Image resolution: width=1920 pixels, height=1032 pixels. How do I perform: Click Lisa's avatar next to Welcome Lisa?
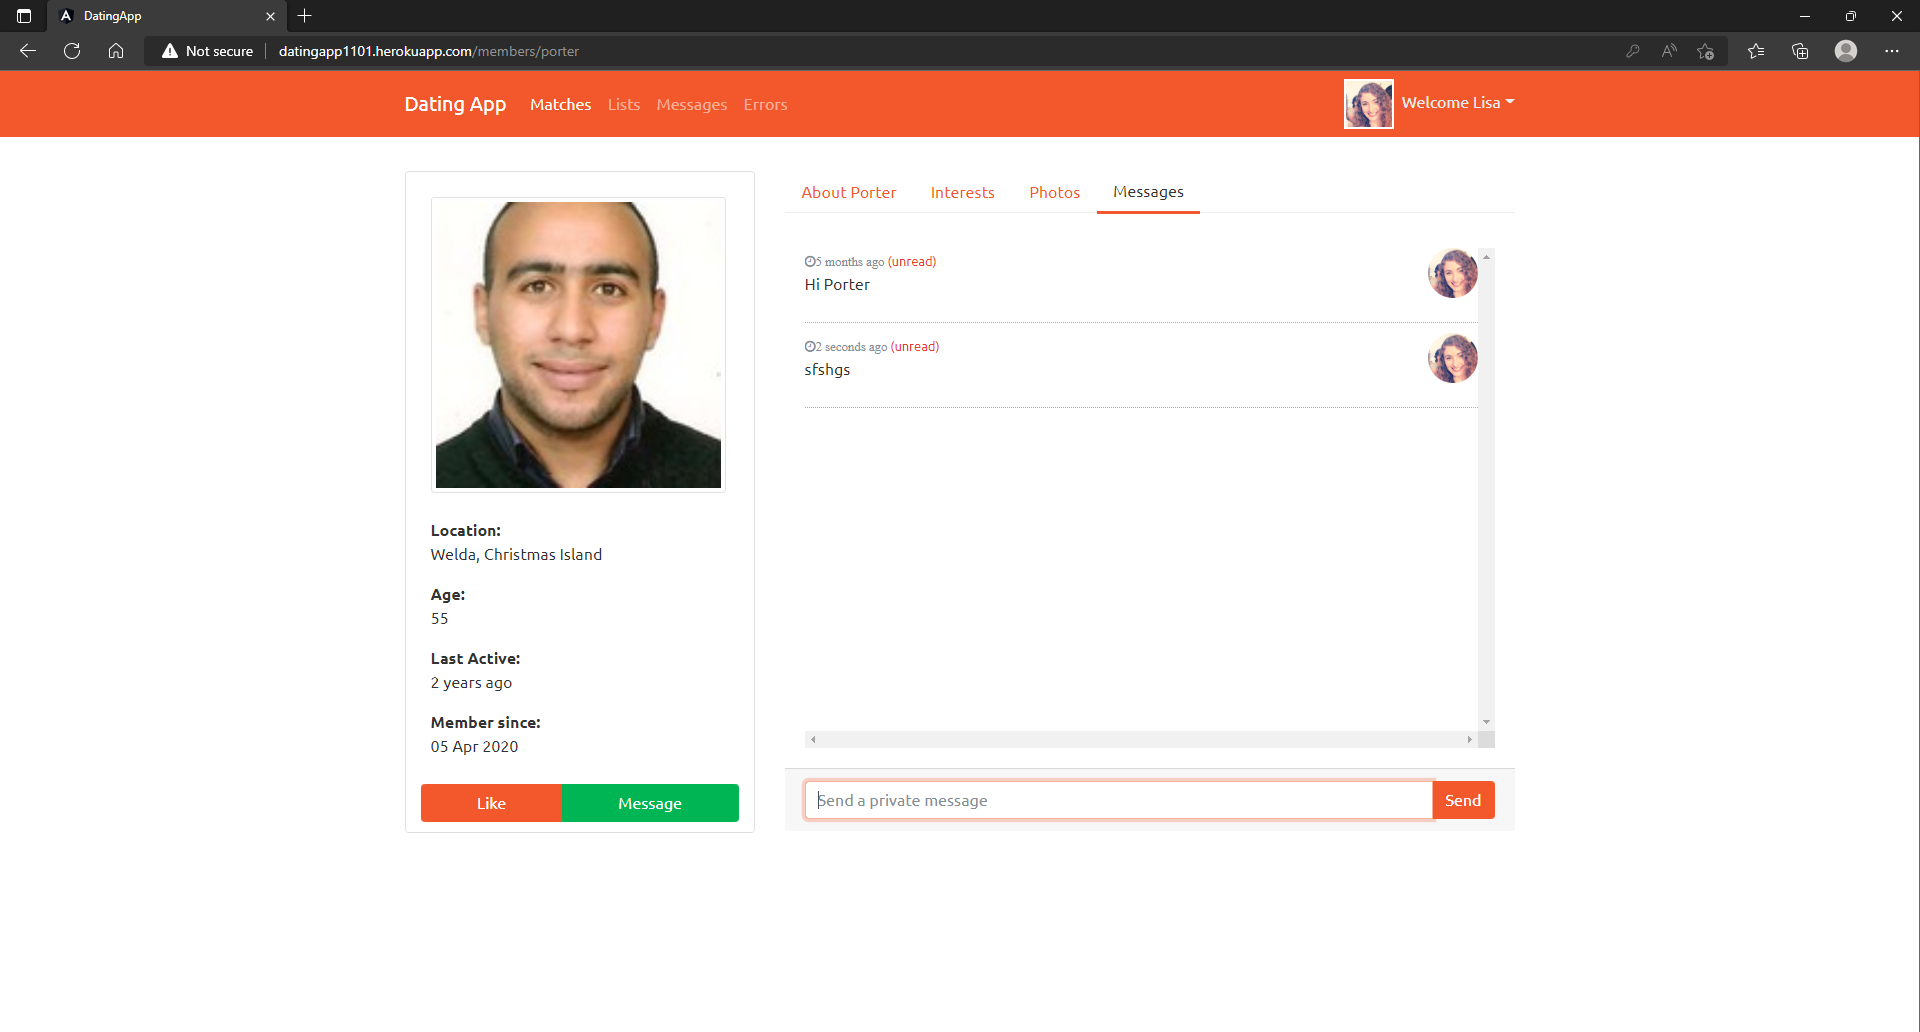tap(1368, 103)
